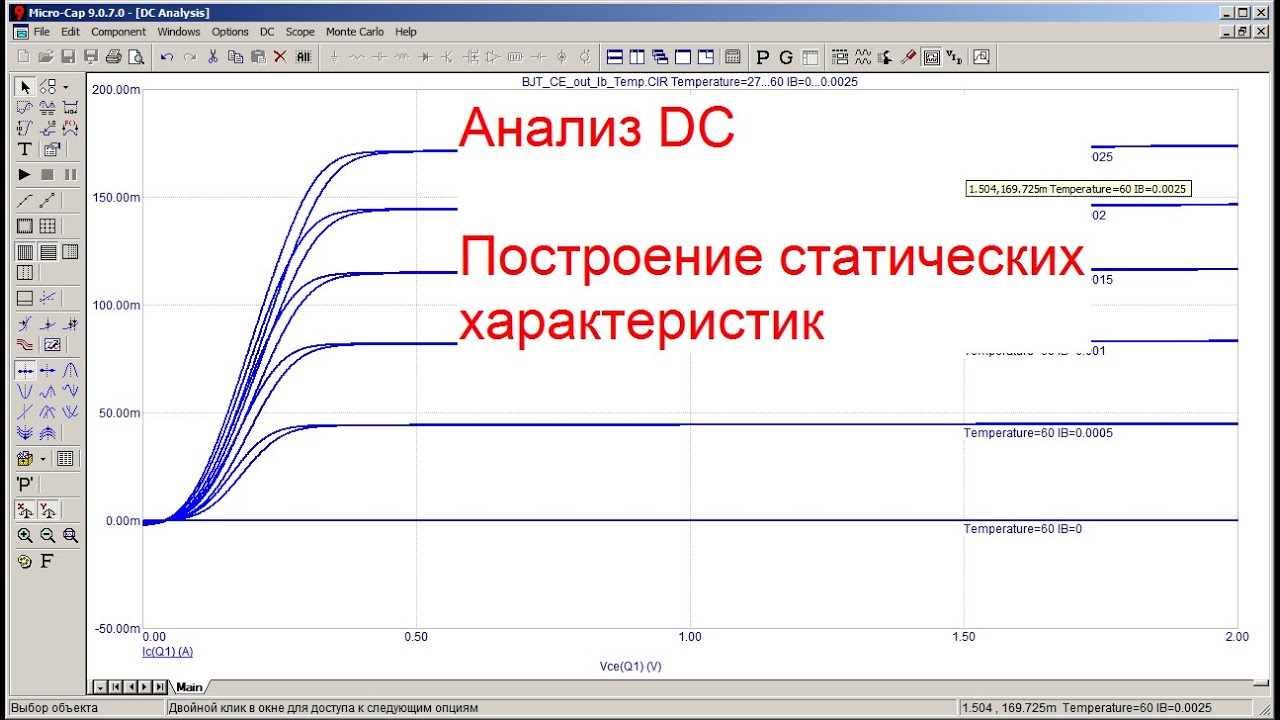1280x720 pixels.
Task: Click the 'P' properties button
Action: 25,484
